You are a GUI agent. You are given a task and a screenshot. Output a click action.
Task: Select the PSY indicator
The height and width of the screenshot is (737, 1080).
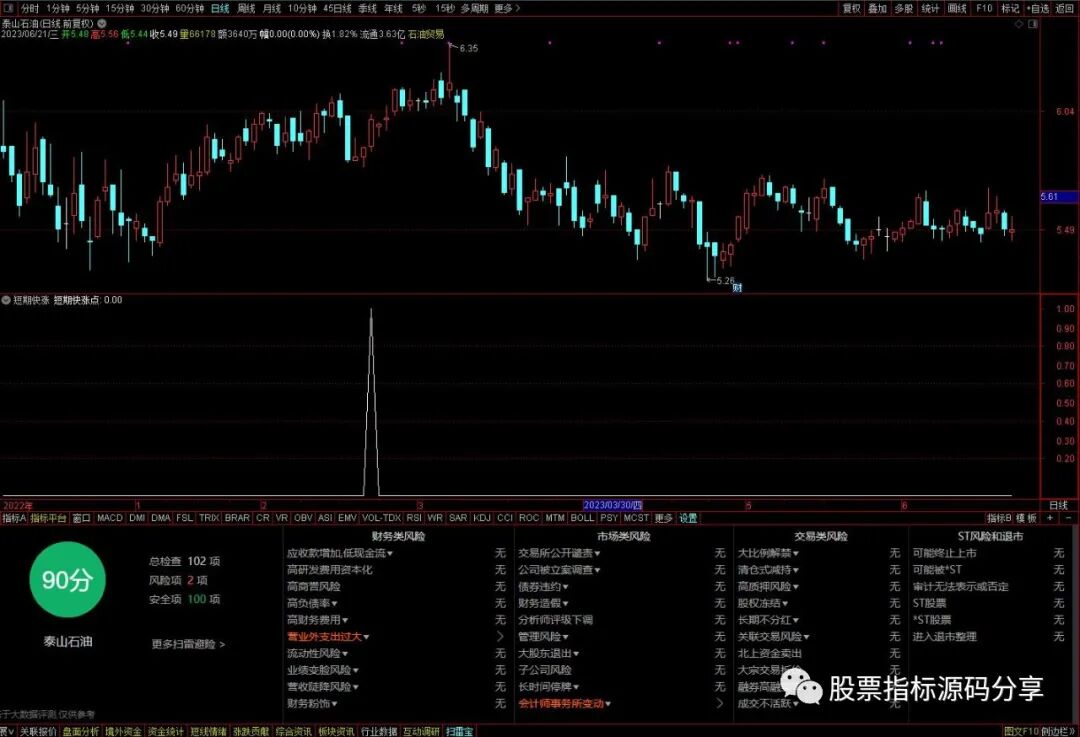[x=609, y=518]
